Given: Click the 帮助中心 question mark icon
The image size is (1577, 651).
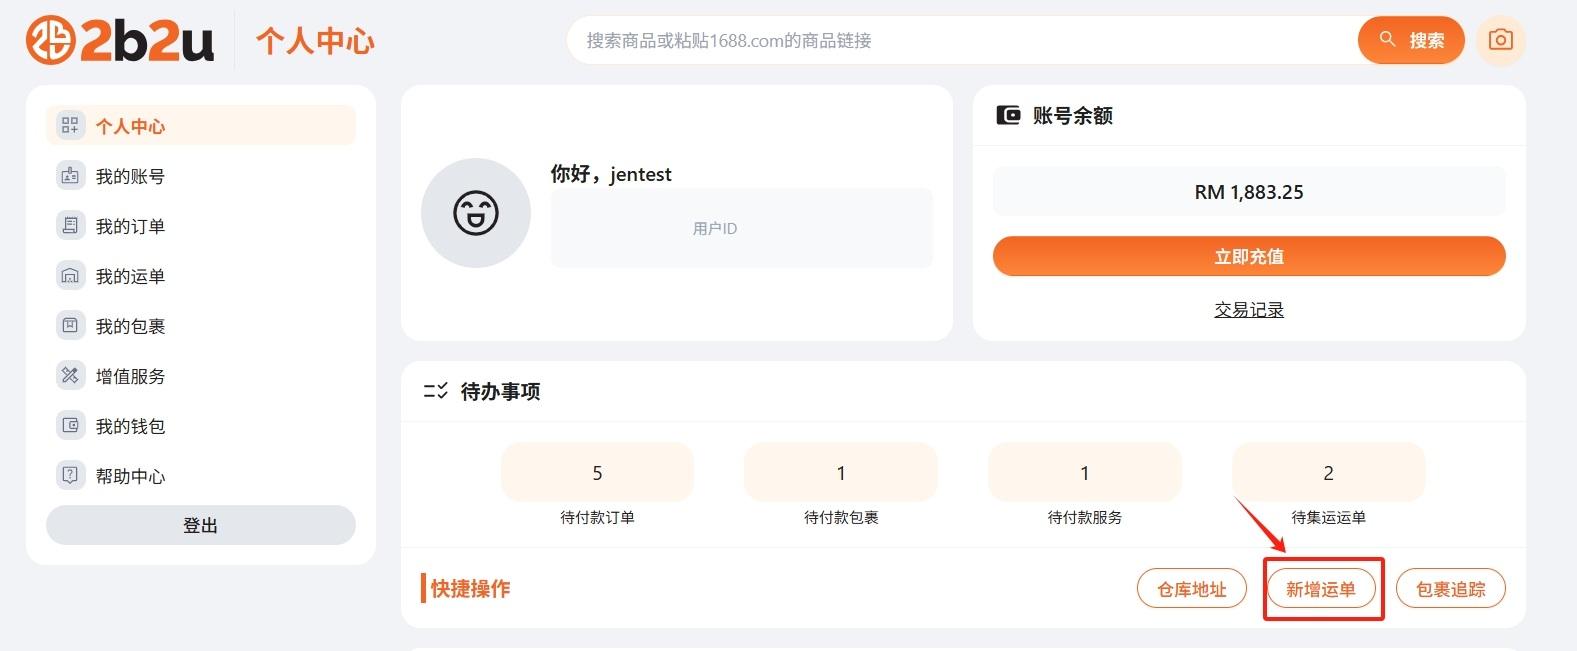Looking at the screenshot, I should [x=70, y=476].
